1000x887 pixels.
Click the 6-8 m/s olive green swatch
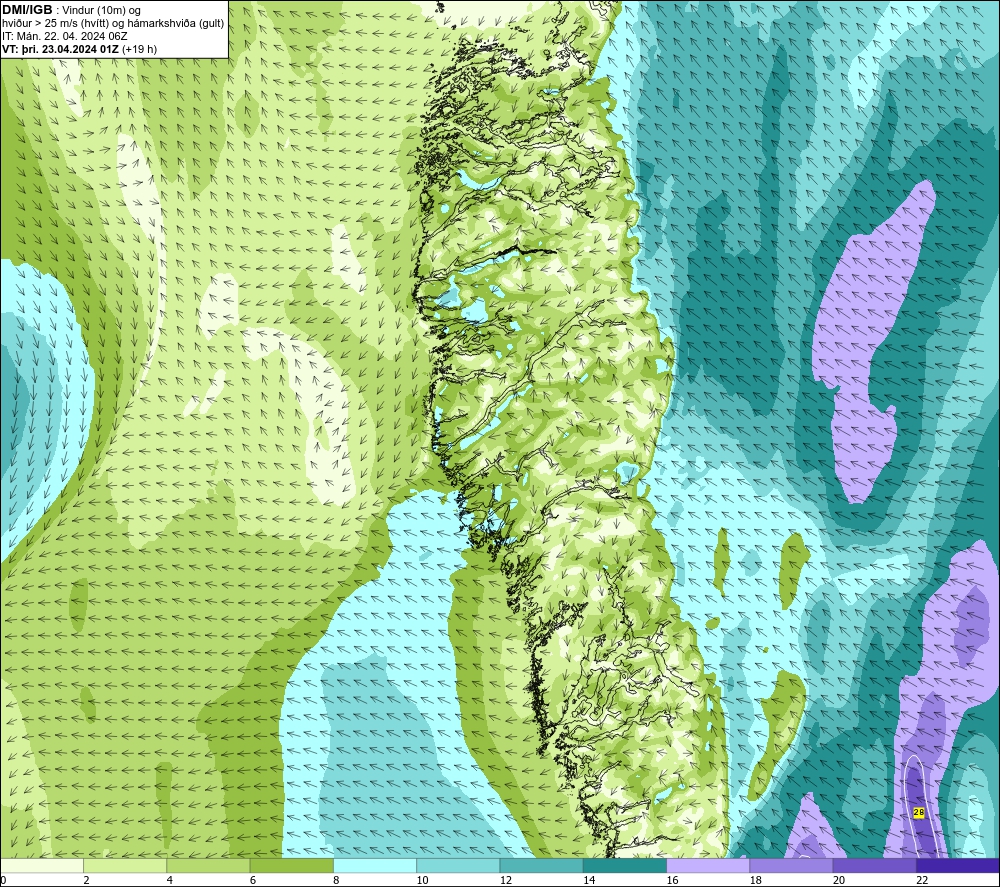[291, 865]
